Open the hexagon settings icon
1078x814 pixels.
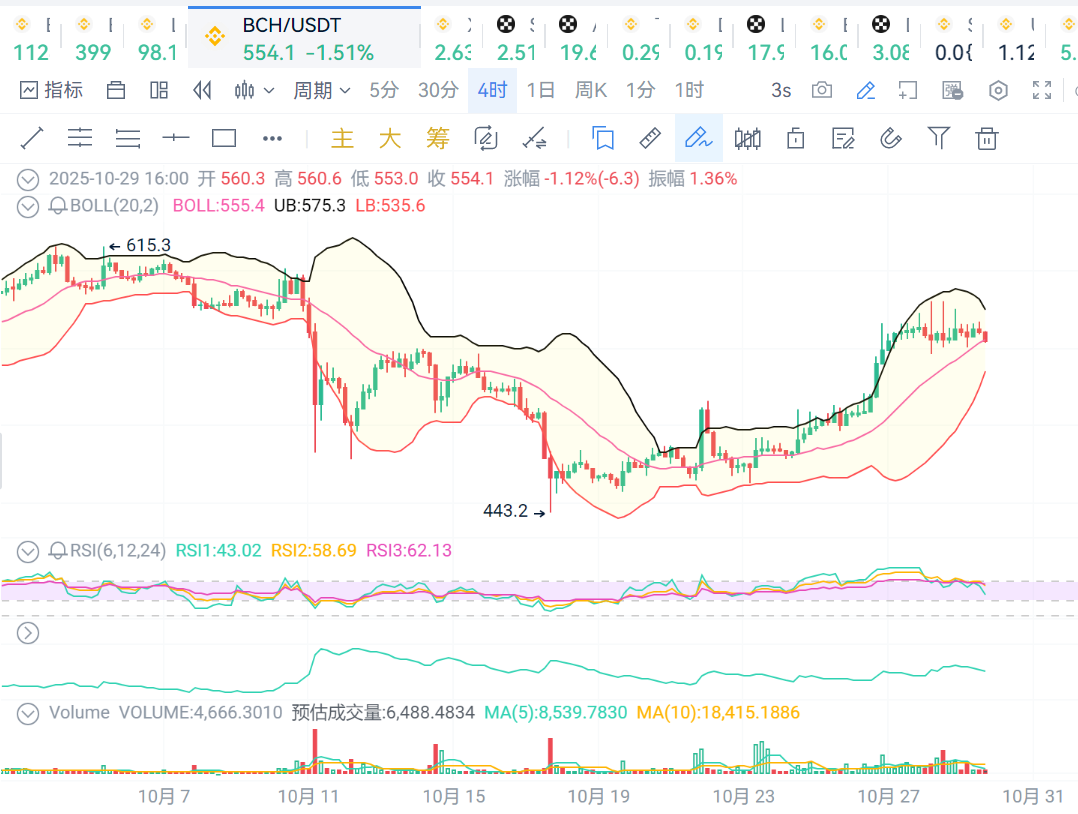[998, 90]
